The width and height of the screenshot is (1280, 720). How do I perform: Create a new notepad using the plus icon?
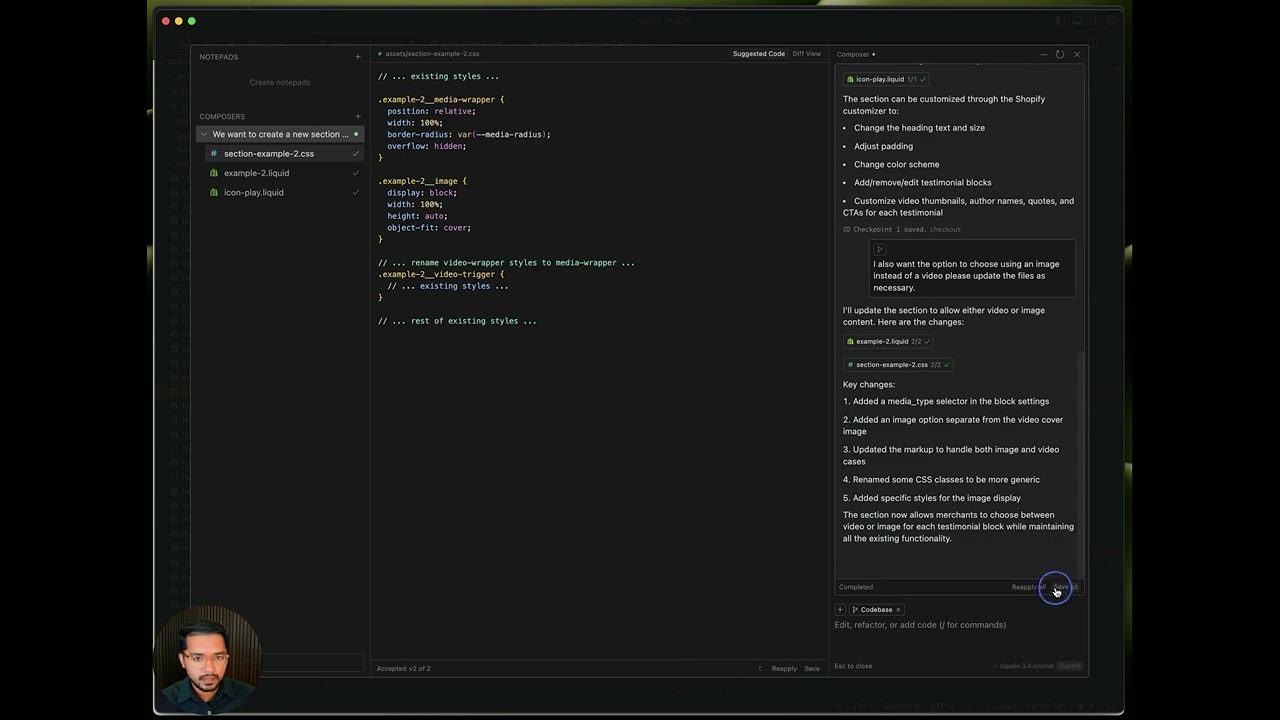click(357, 57)
